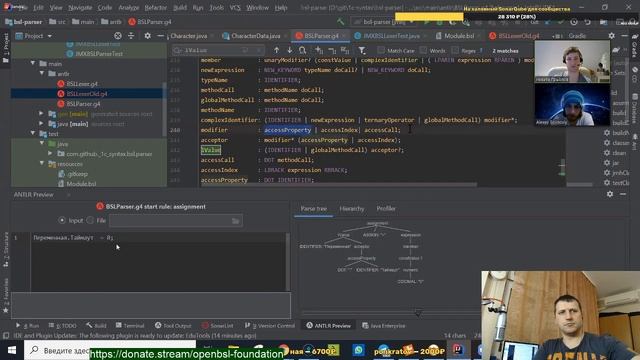Image resolution: width=640 pixels, height=360 pixels.
Task: Collapse the antlr folder in project tree
Action: (42, 73)
